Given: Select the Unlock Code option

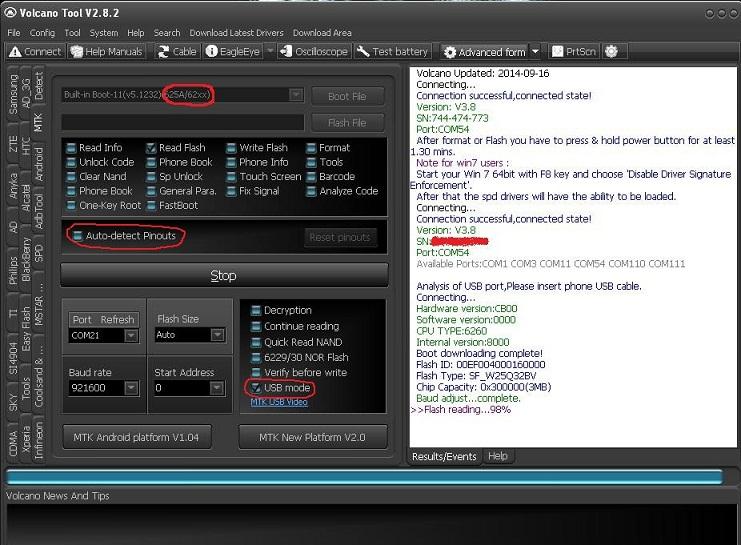Looking at the screenshot, I should click(100, 162).
